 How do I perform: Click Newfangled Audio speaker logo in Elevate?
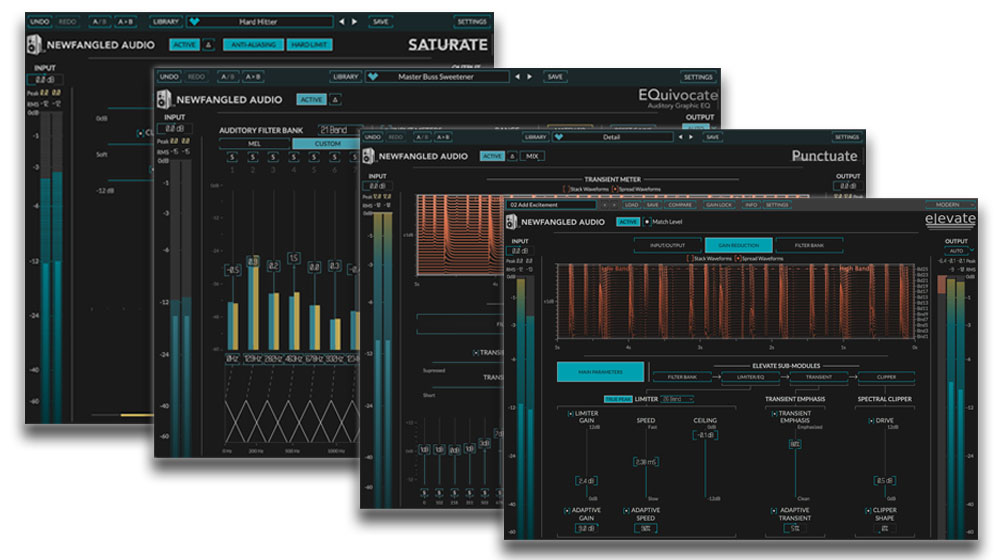click(511, 222)
